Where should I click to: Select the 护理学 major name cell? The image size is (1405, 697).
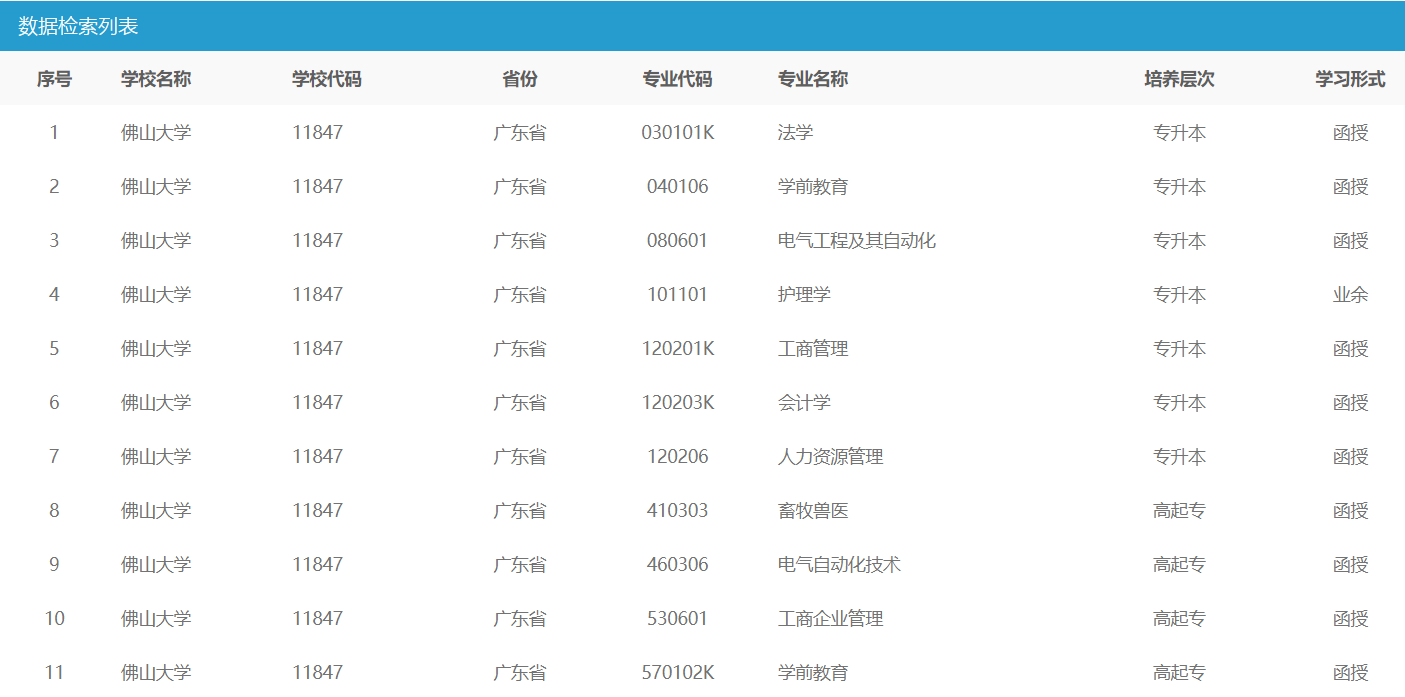click(x=804, y=295)
